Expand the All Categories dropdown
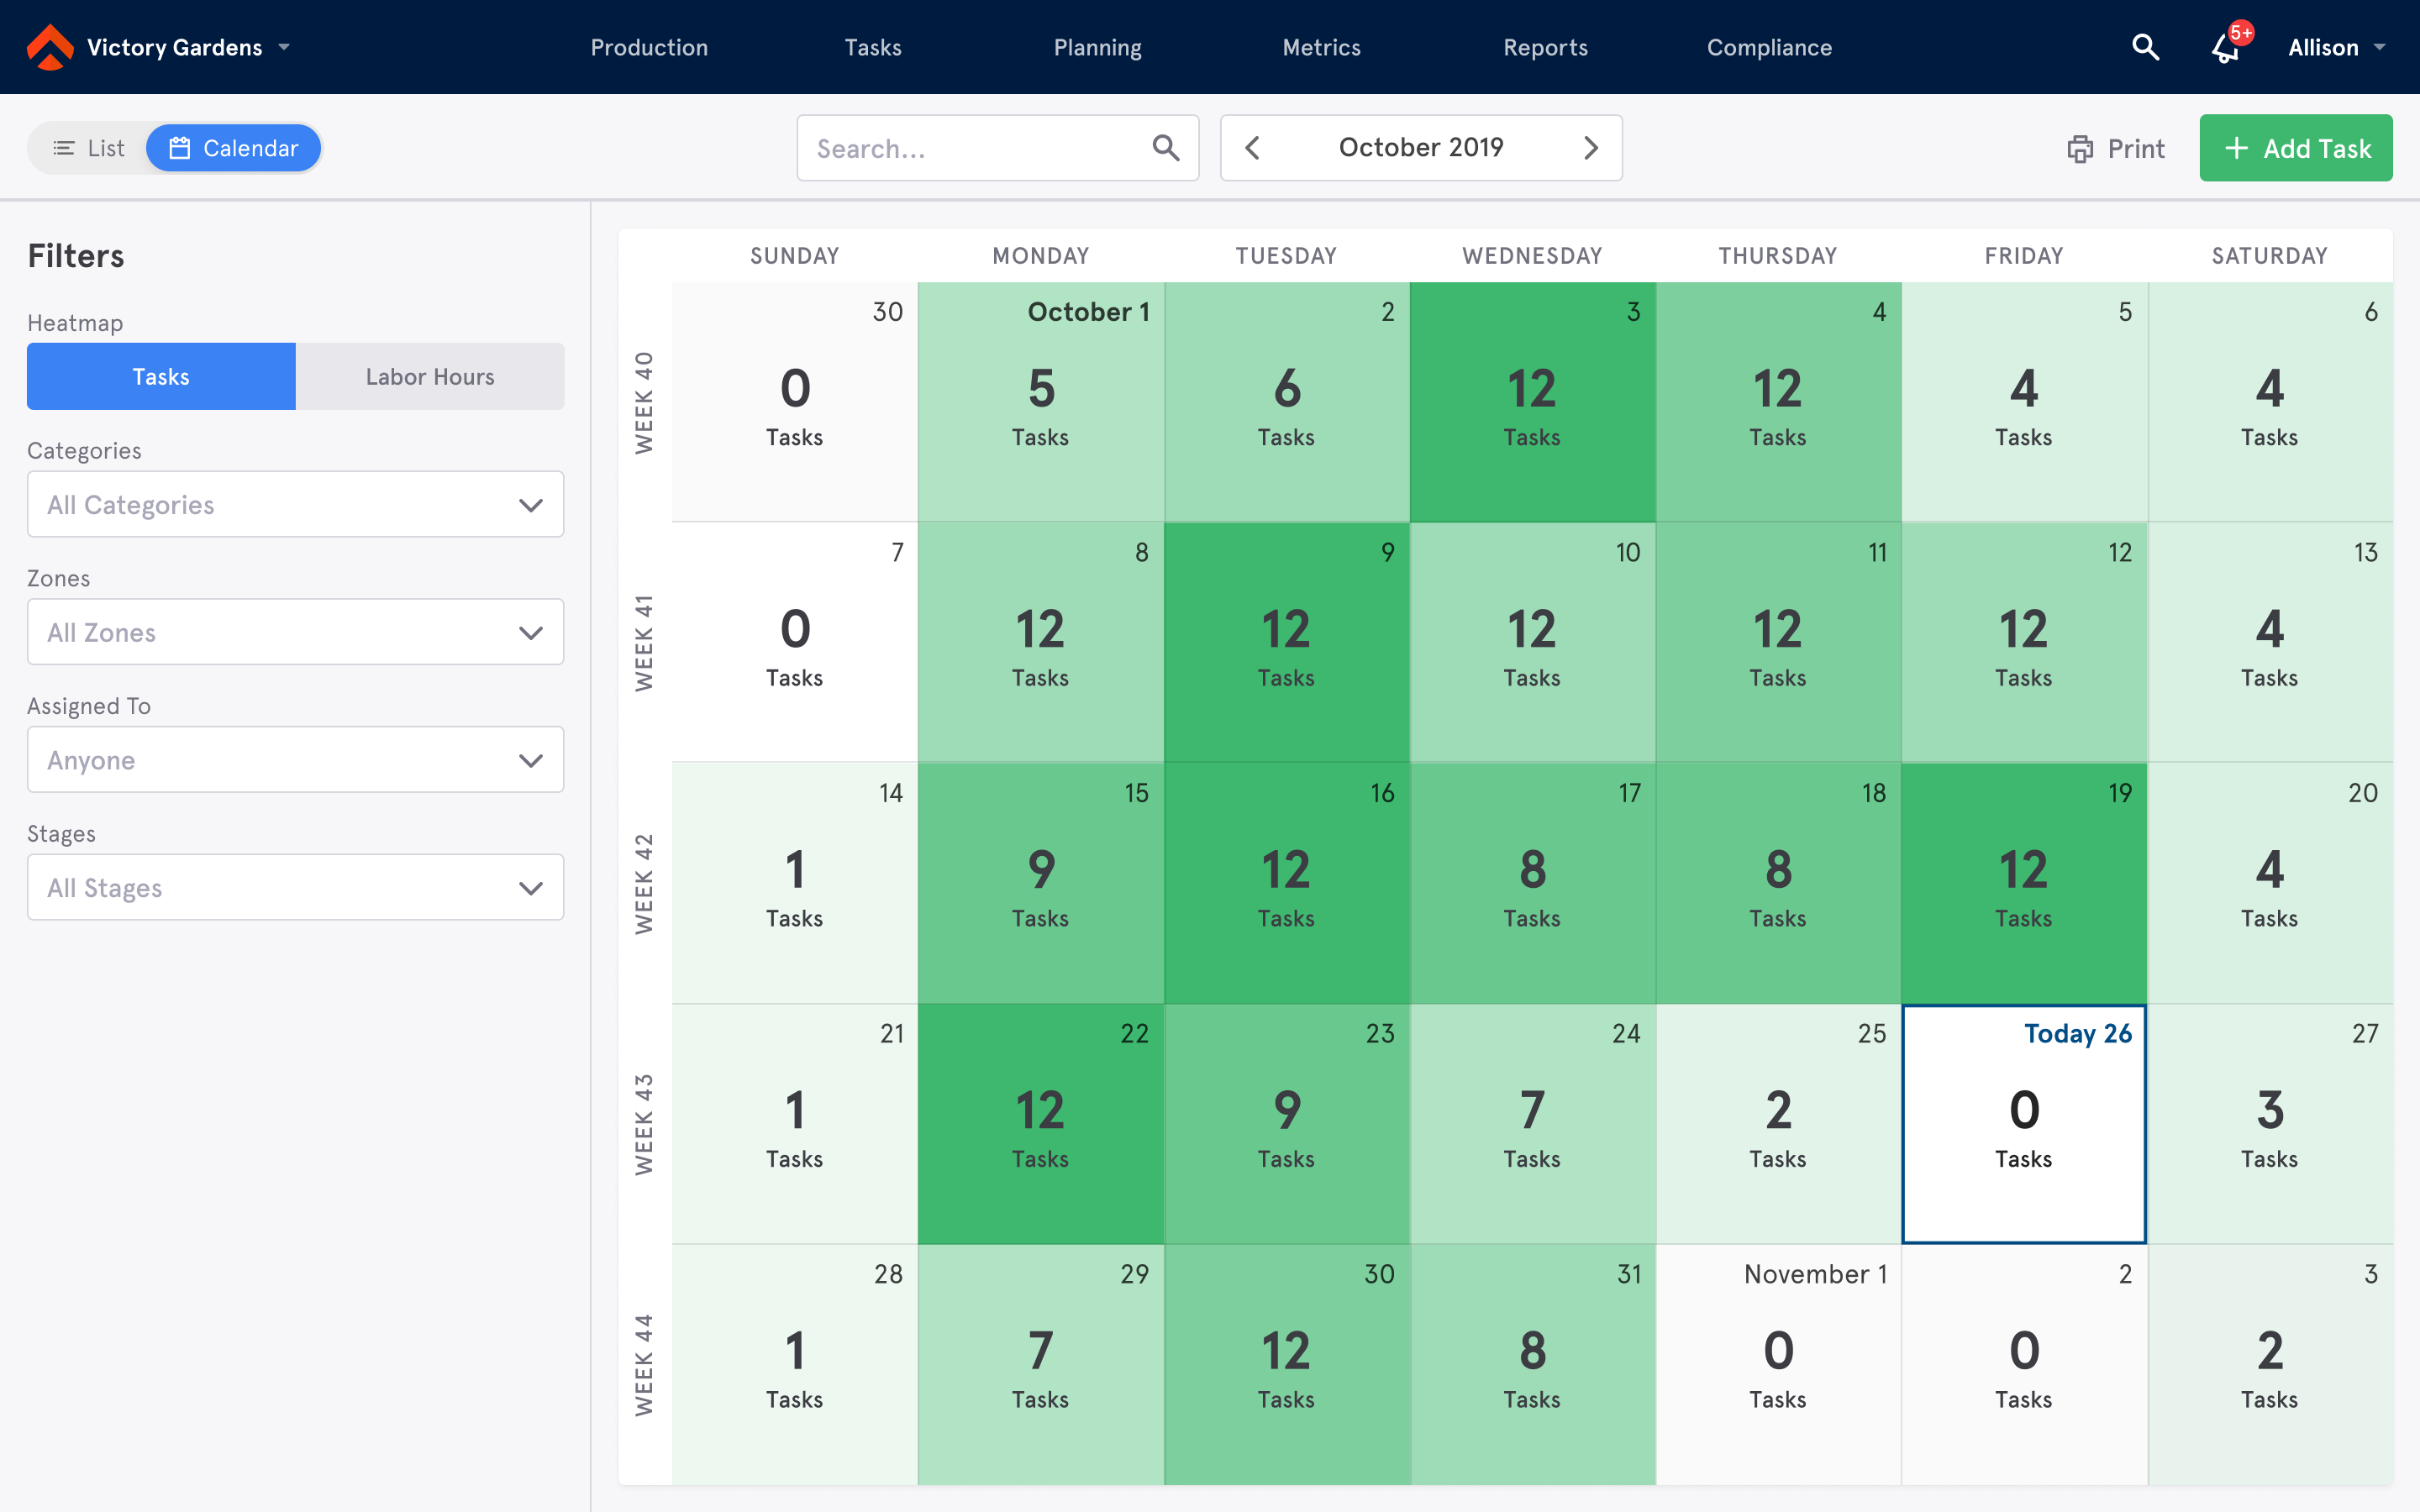Viewport: 2420px width, 1512px height. [295, 505]
